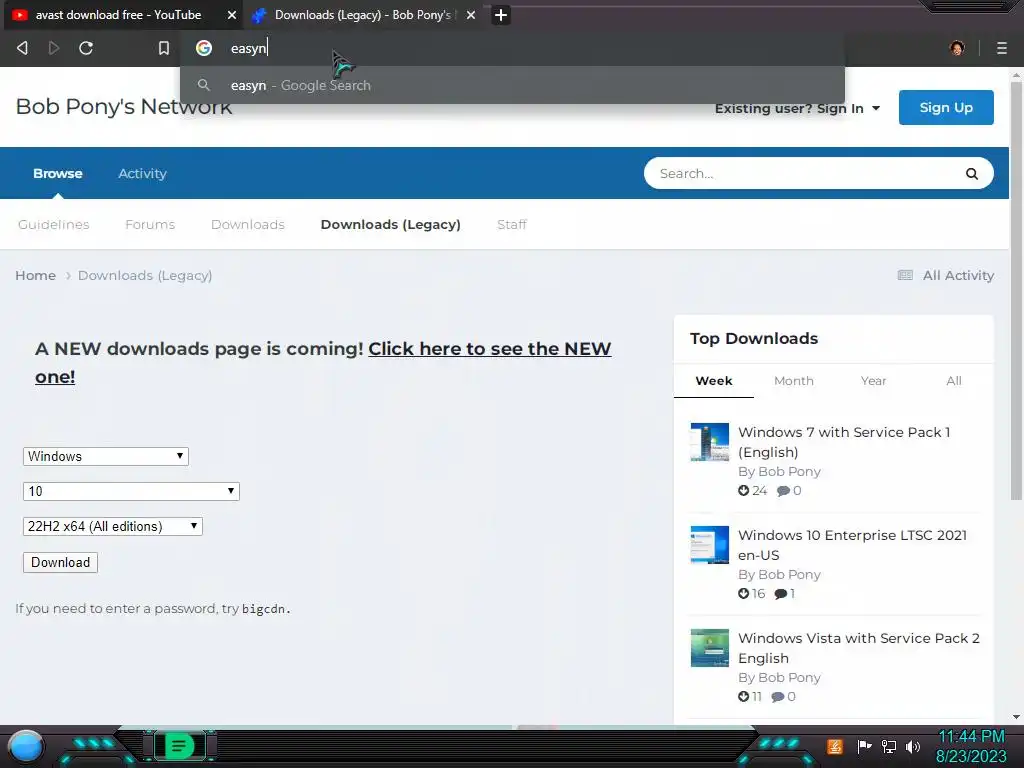Click Bob Pony author under Windows Vista
Image resolution: width=1024 pixels, height=768 pixels.
(789, 678)
